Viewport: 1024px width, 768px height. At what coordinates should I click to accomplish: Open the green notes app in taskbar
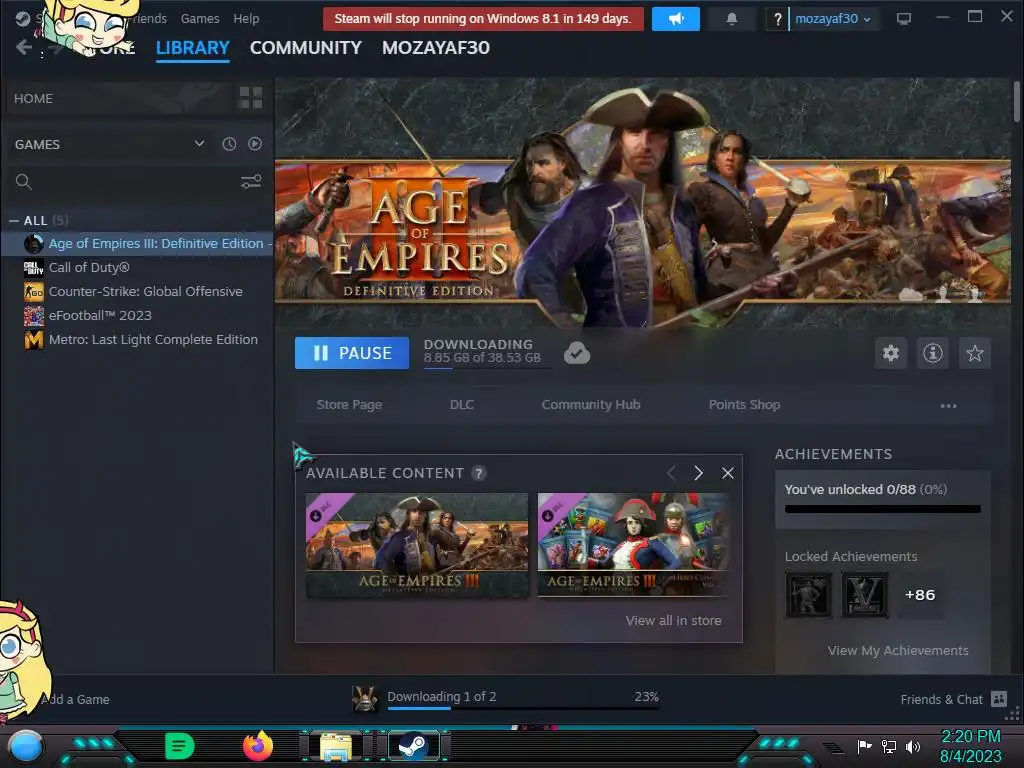(179, 746)
